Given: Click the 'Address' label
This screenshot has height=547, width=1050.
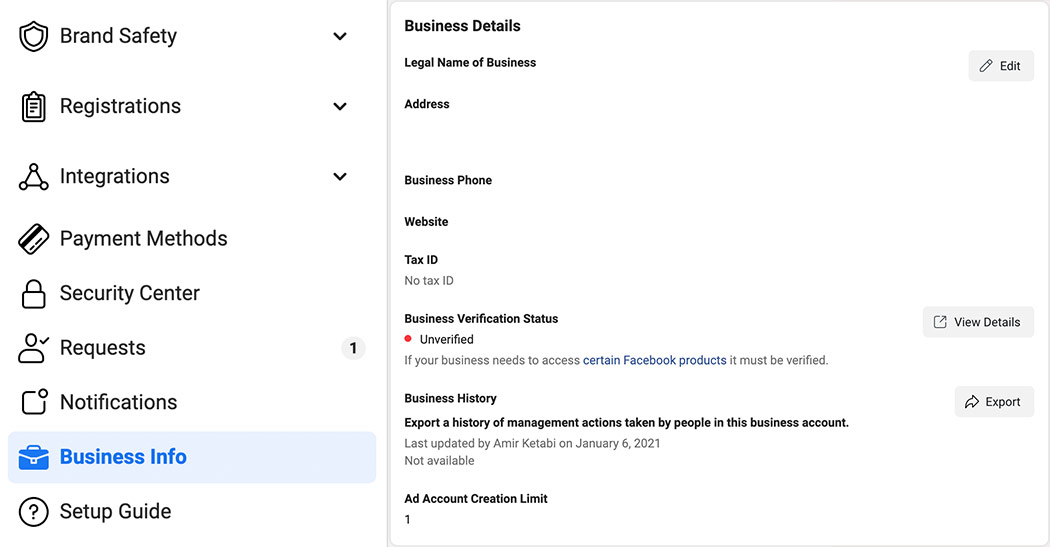Looking at the screenshot, I should (x=427, y=104).
